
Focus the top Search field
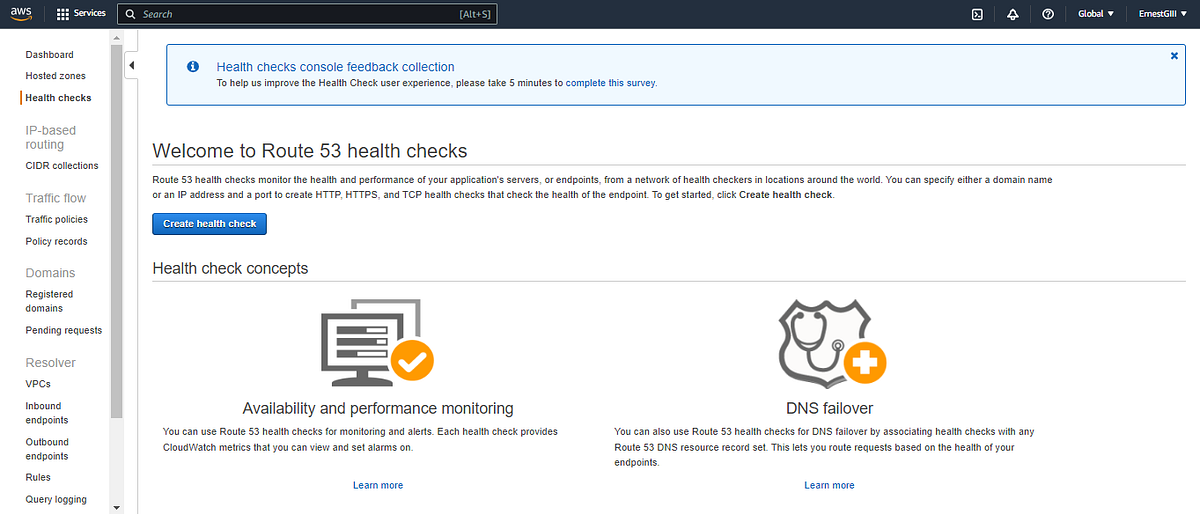pos(307,14)
